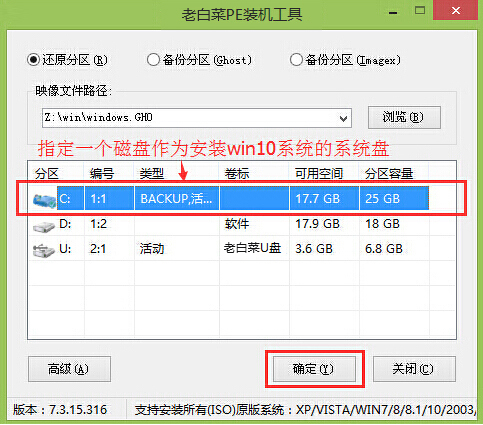Sort by the 类型 column header
Screen dimensions: 483x425
(177, 173)
